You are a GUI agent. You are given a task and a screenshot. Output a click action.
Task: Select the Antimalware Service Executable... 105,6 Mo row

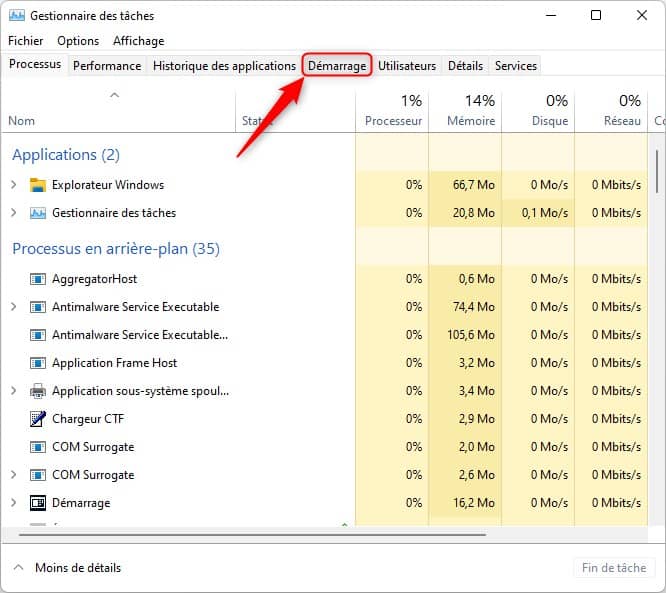click(x=325, y=335)
